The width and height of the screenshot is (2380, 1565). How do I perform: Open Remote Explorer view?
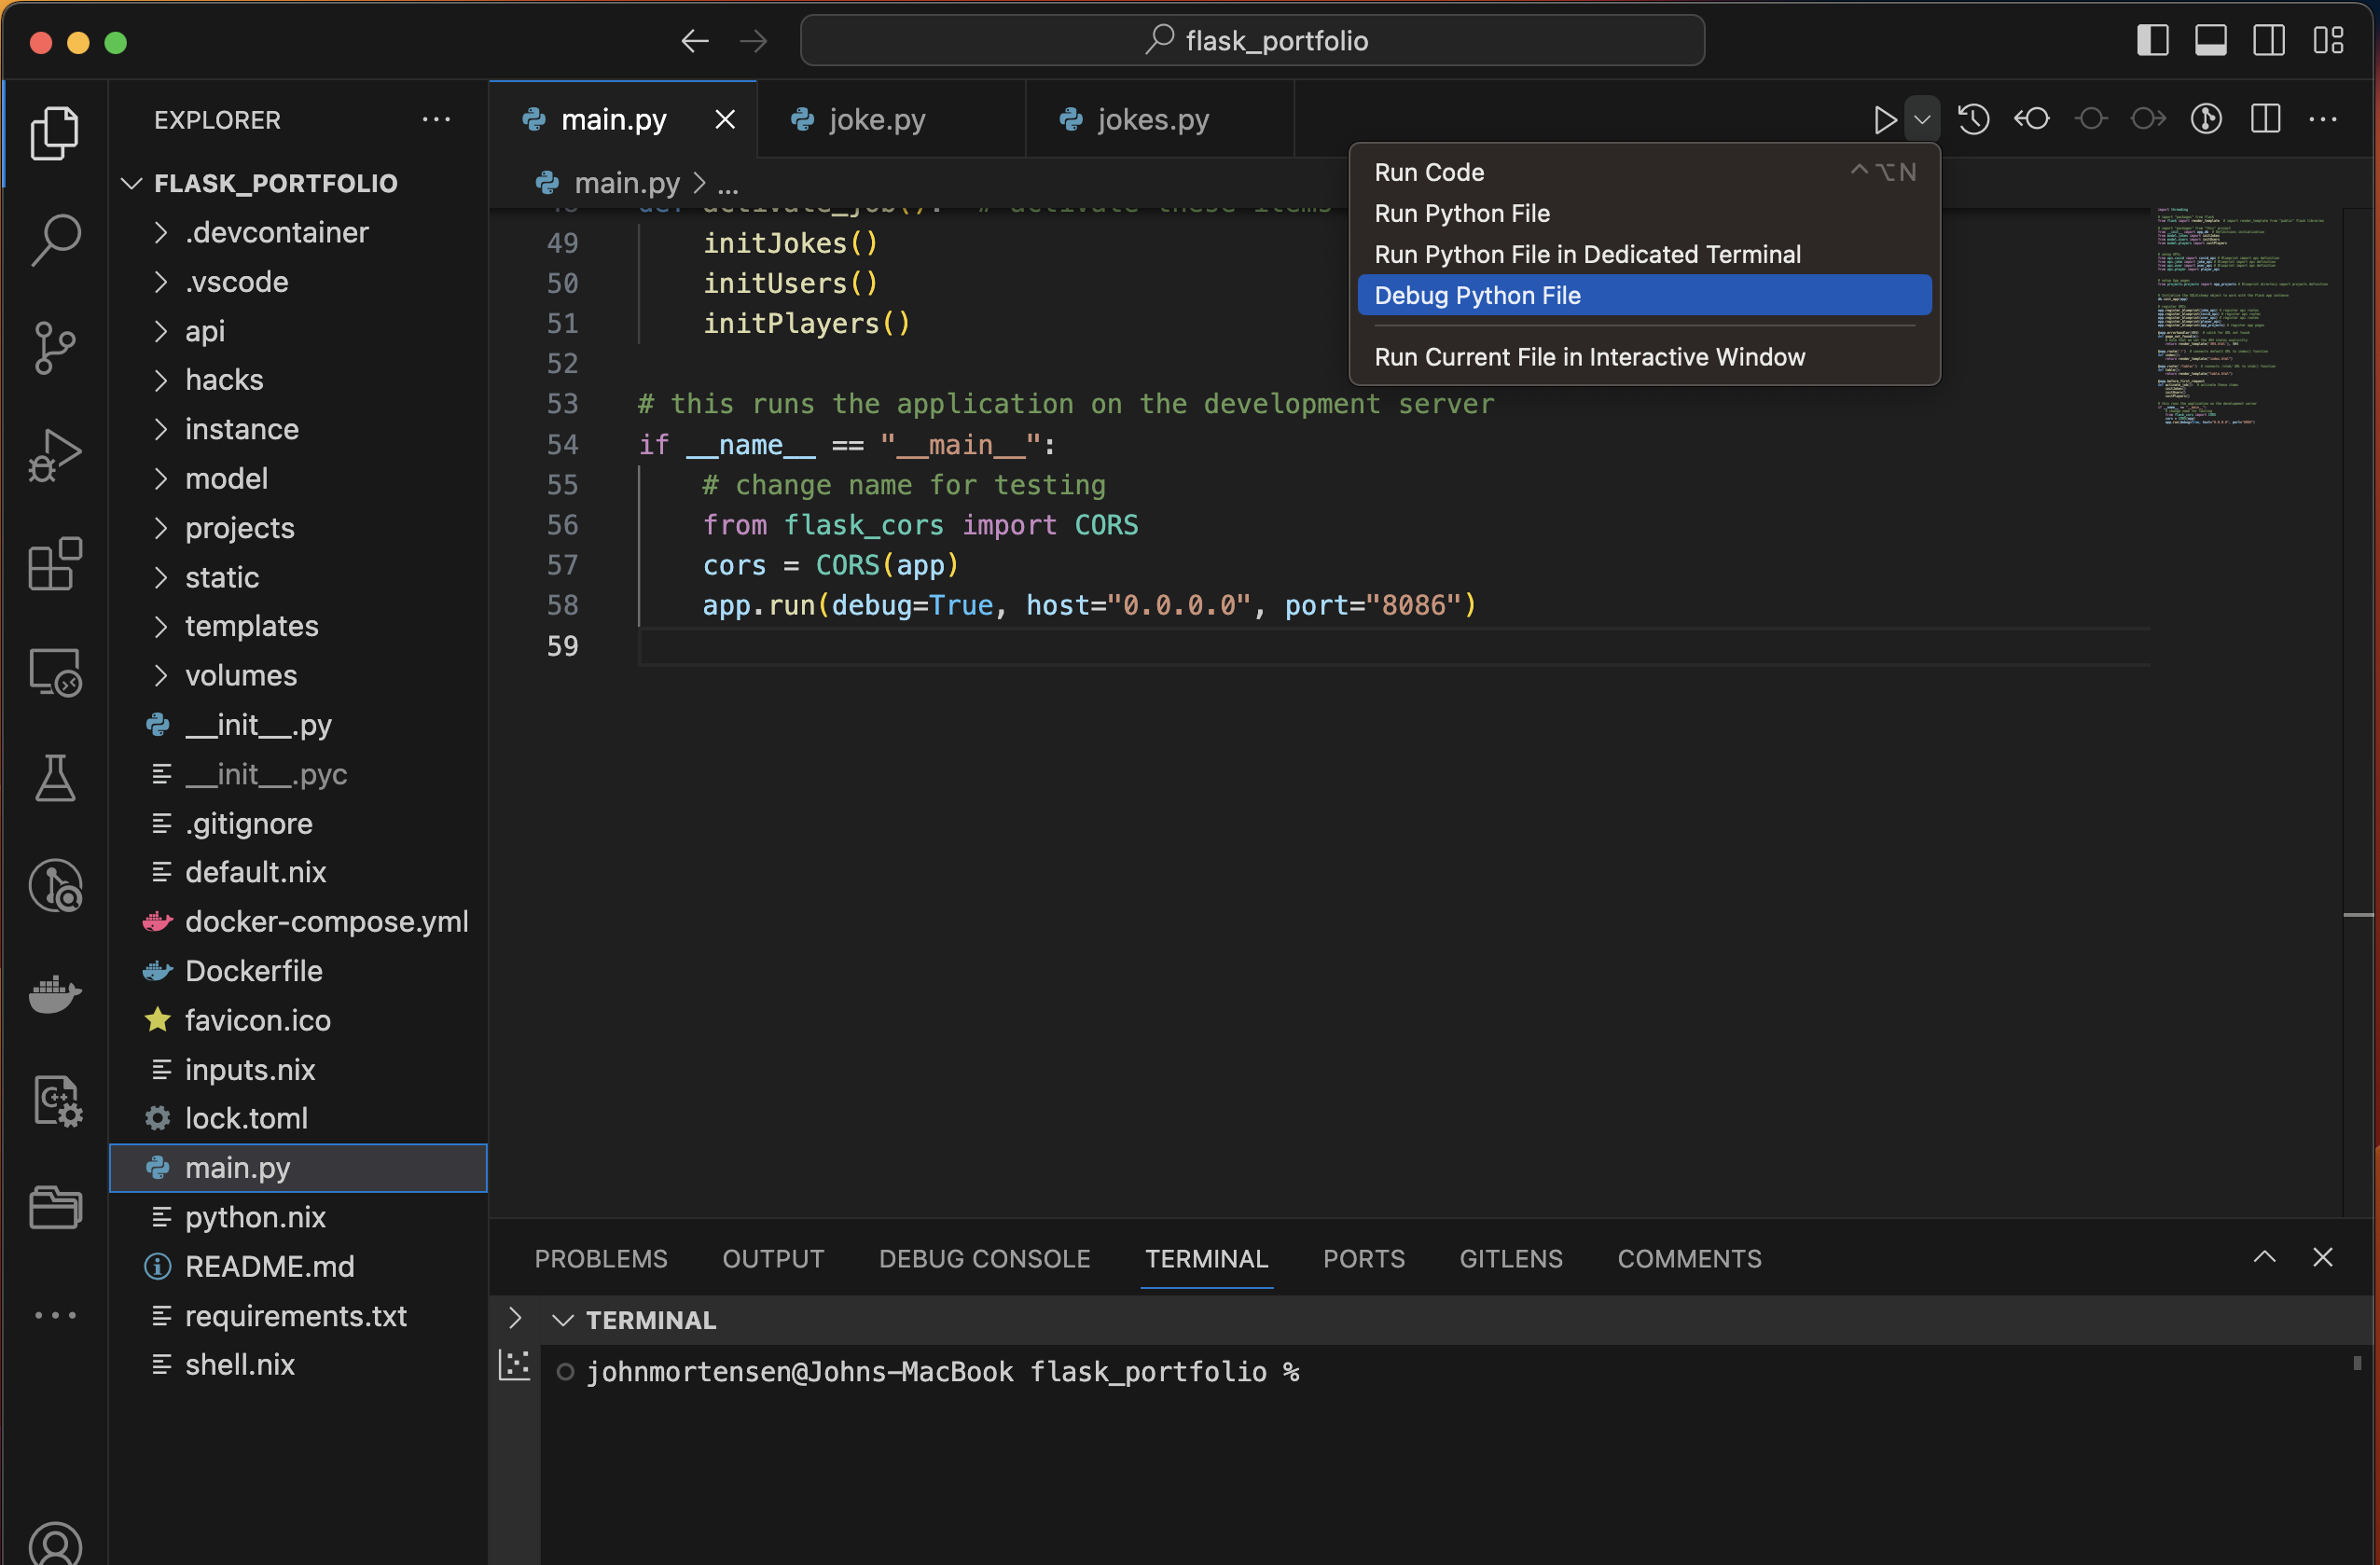tap(55, 672)
